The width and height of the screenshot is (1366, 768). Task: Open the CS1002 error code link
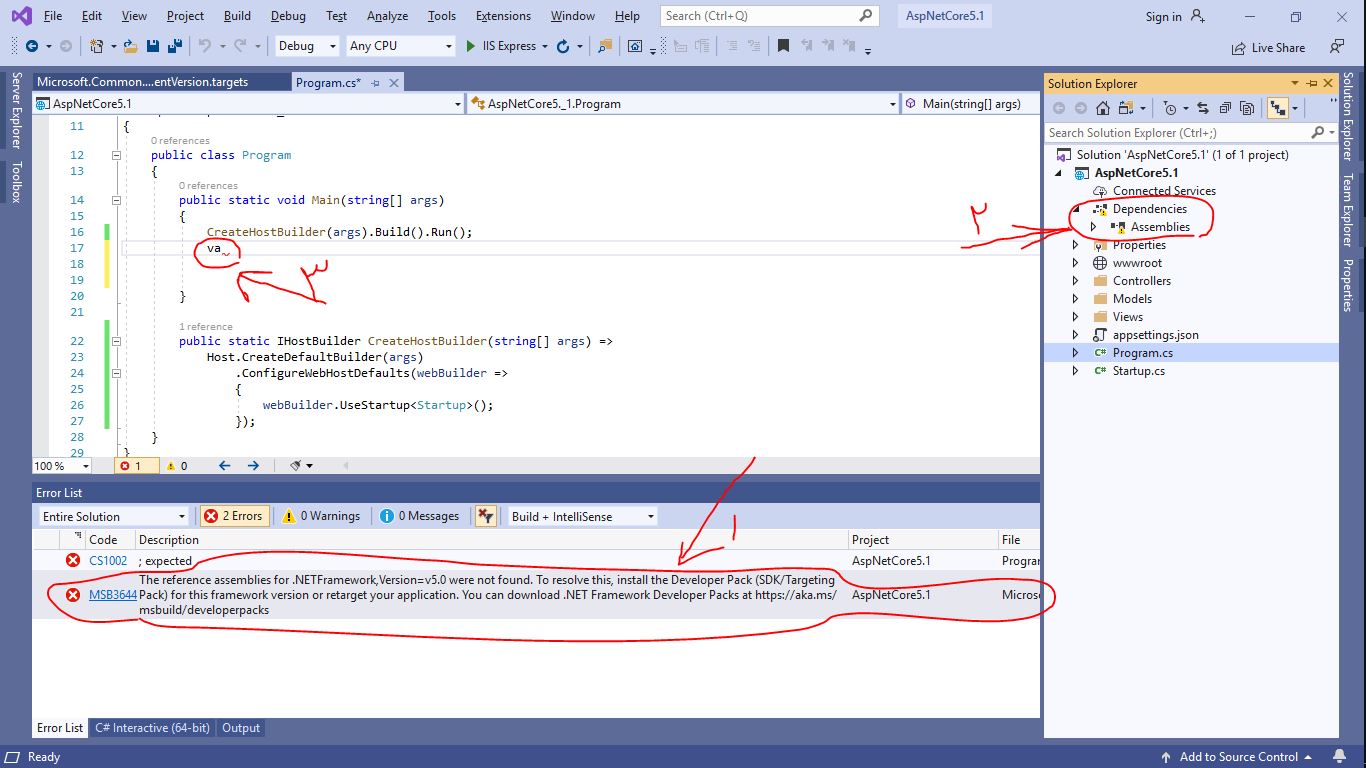108,560
